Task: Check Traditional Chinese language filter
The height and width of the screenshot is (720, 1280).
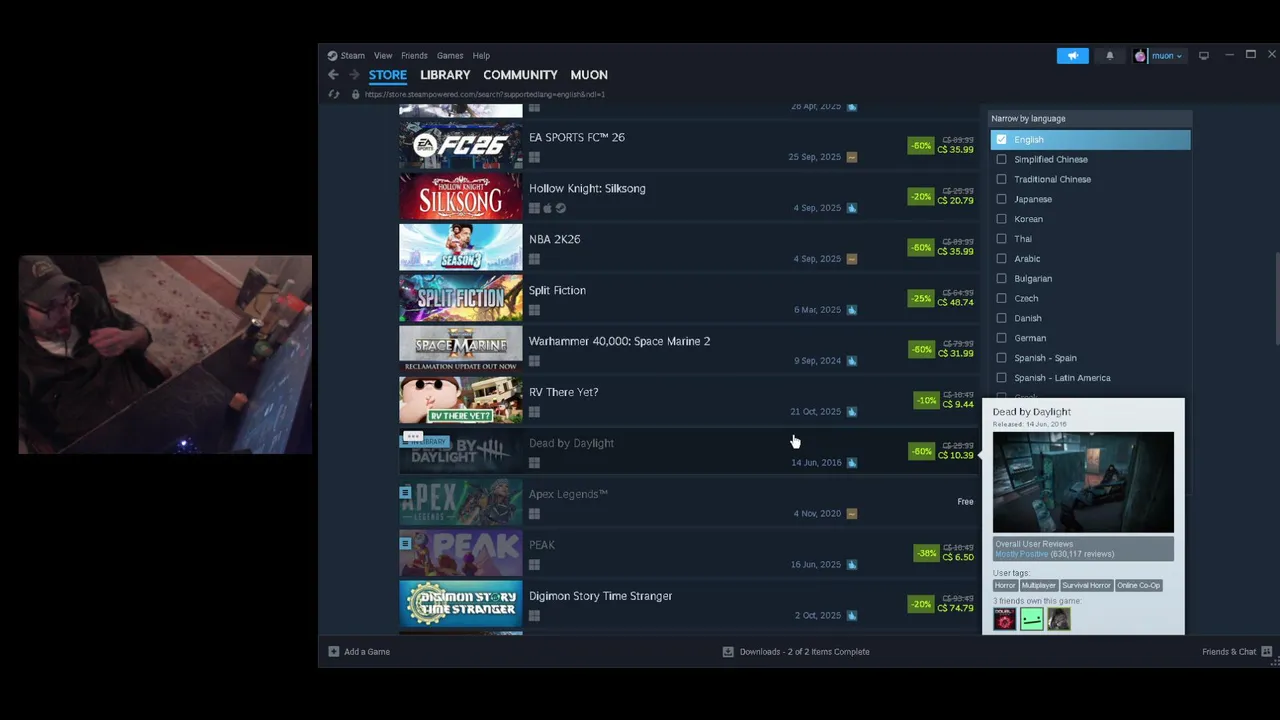Action: coord(1001,180)
